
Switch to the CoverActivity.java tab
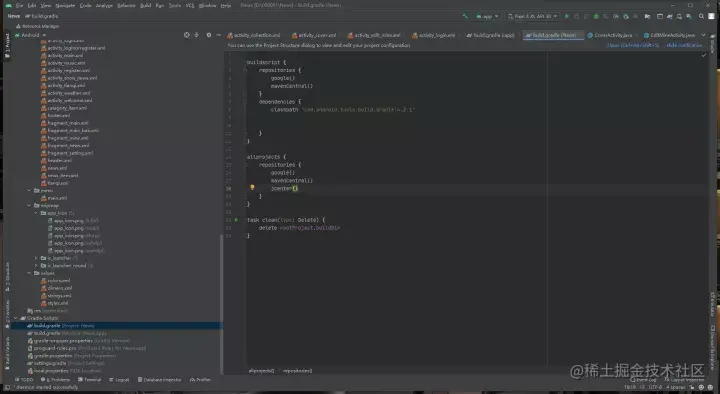610,35
